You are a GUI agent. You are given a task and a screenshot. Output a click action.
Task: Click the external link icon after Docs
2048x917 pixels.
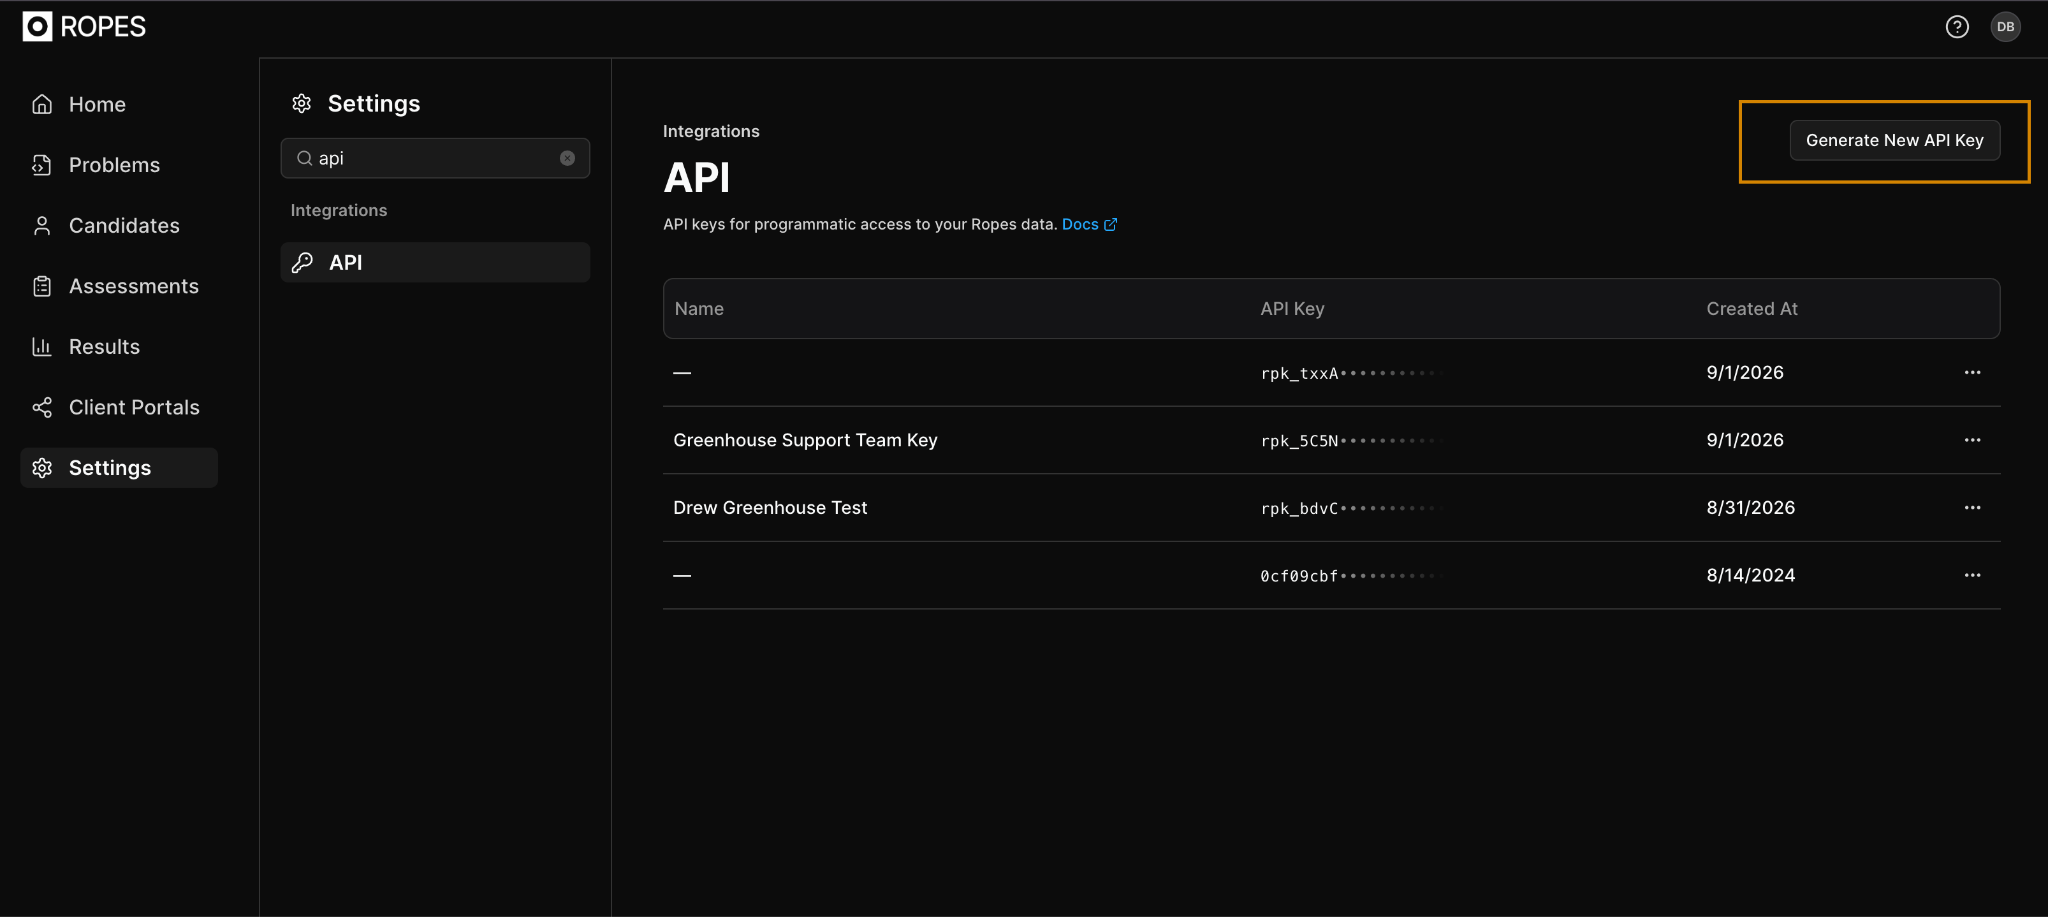coord(1110,224)
